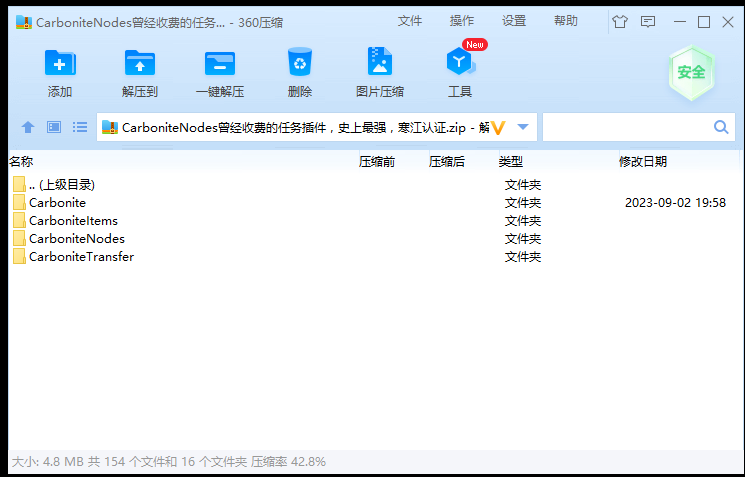This screenshot has height=477, width=745.
Task: Click the green 安全 security shield badge
Action: (x=691, y=72)
